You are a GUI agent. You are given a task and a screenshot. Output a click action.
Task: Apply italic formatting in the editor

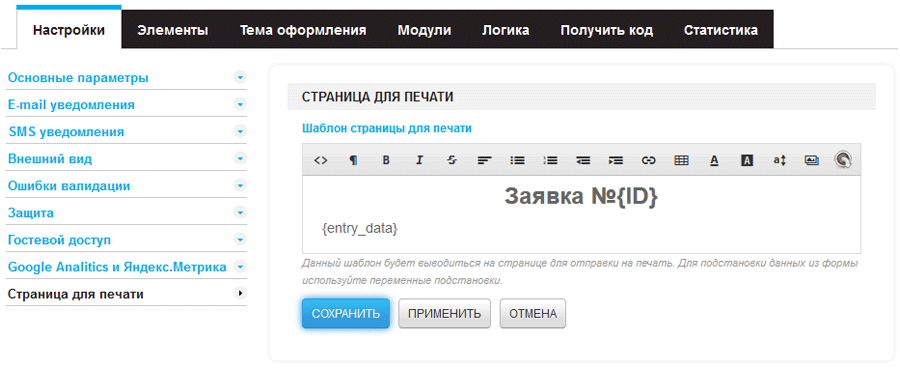click(x=419, y=161)
